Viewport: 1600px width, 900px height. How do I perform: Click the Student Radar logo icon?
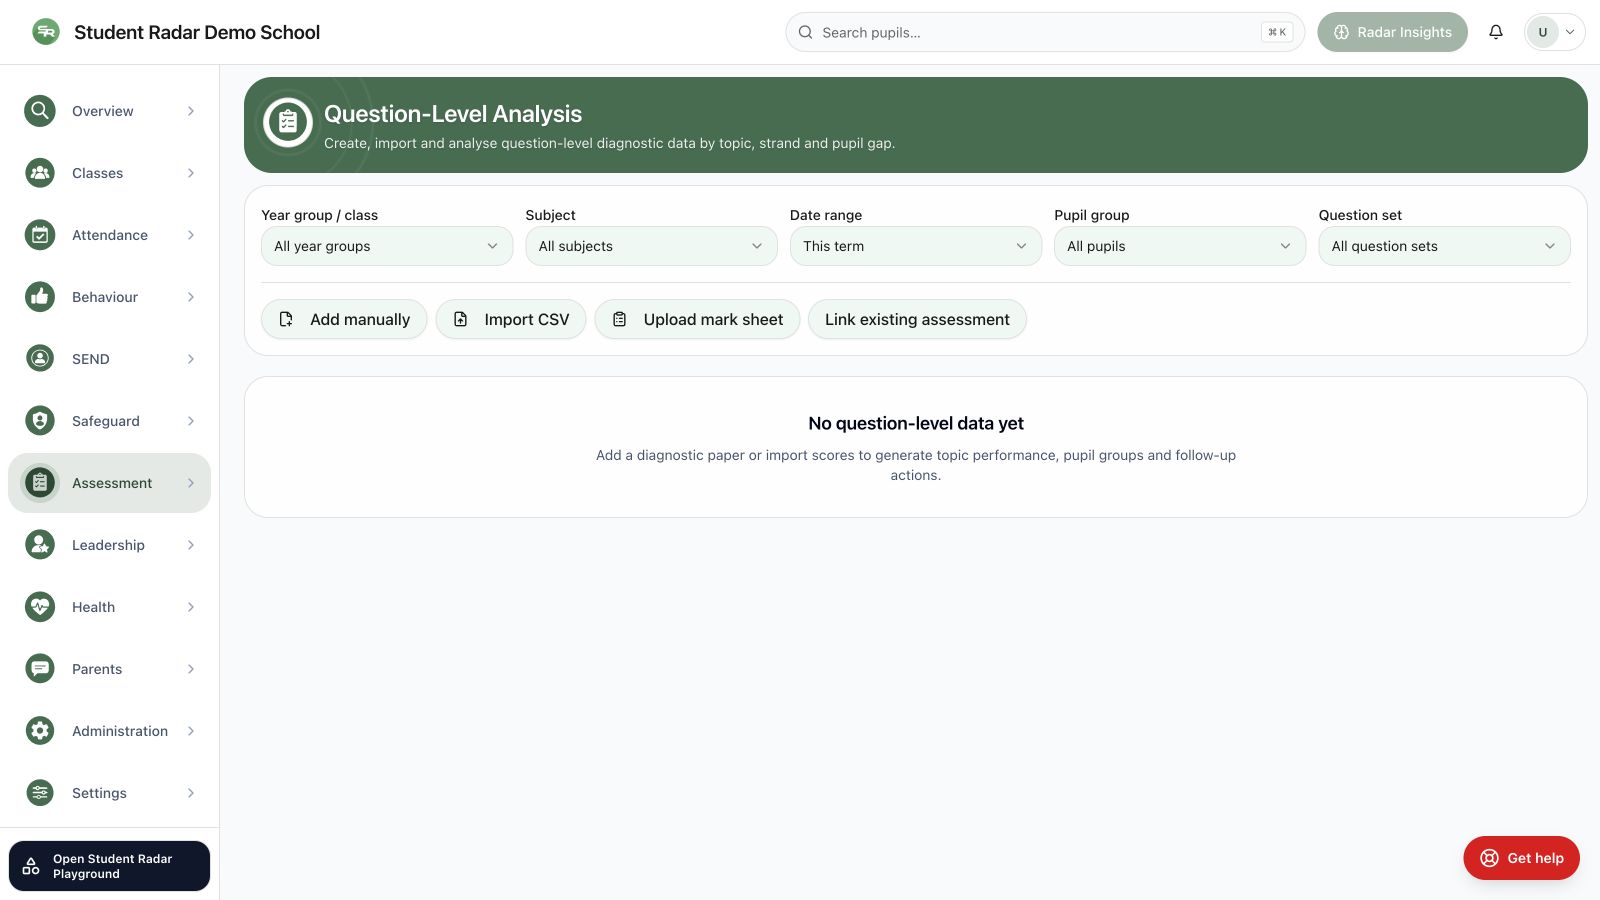pyautogui.click(x=46, y=32)
